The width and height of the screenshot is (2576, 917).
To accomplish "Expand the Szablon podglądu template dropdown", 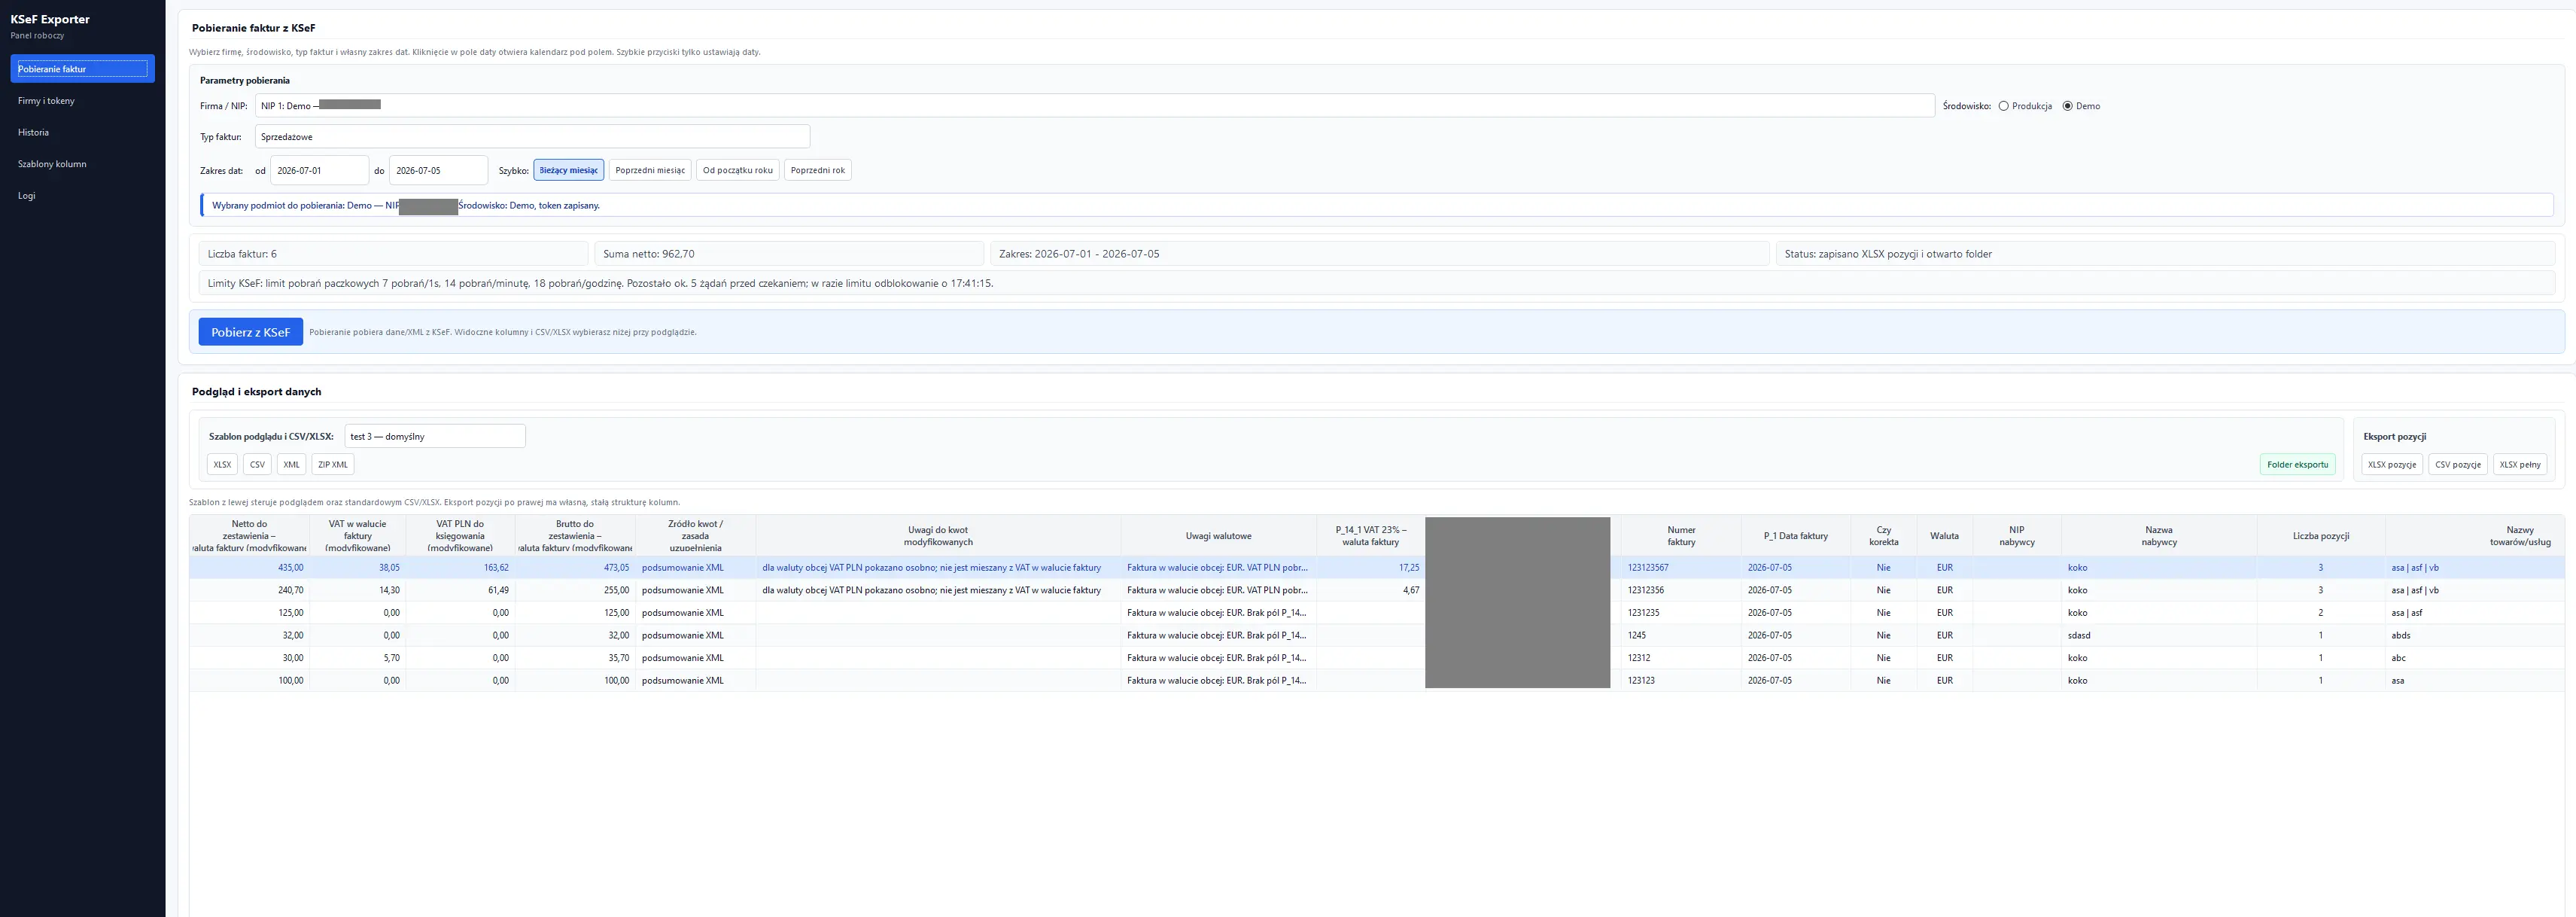I will [434, 436].
